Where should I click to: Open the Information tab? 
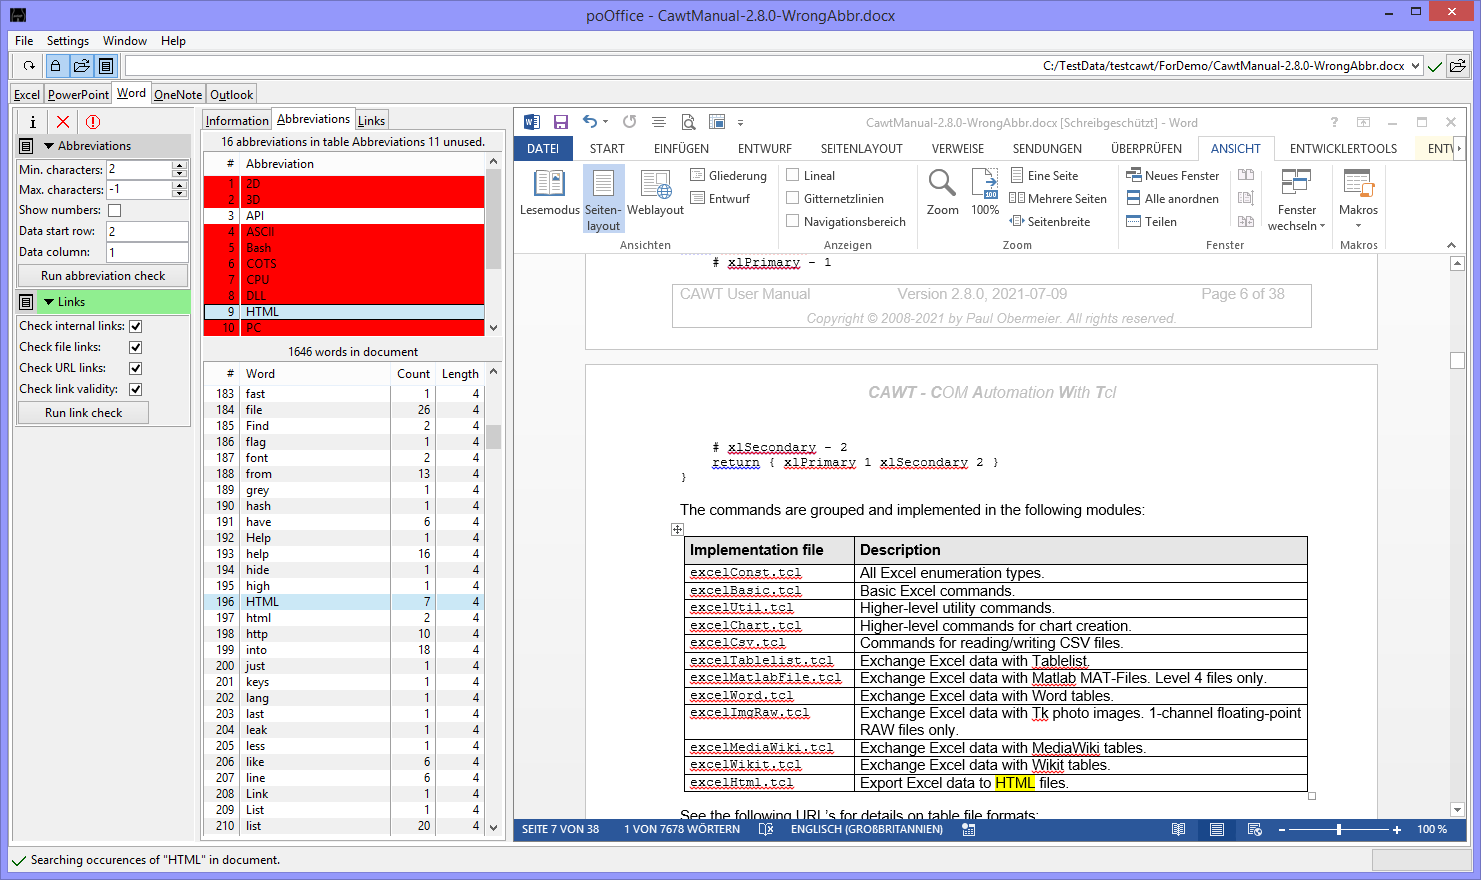(x=237, y=121)
